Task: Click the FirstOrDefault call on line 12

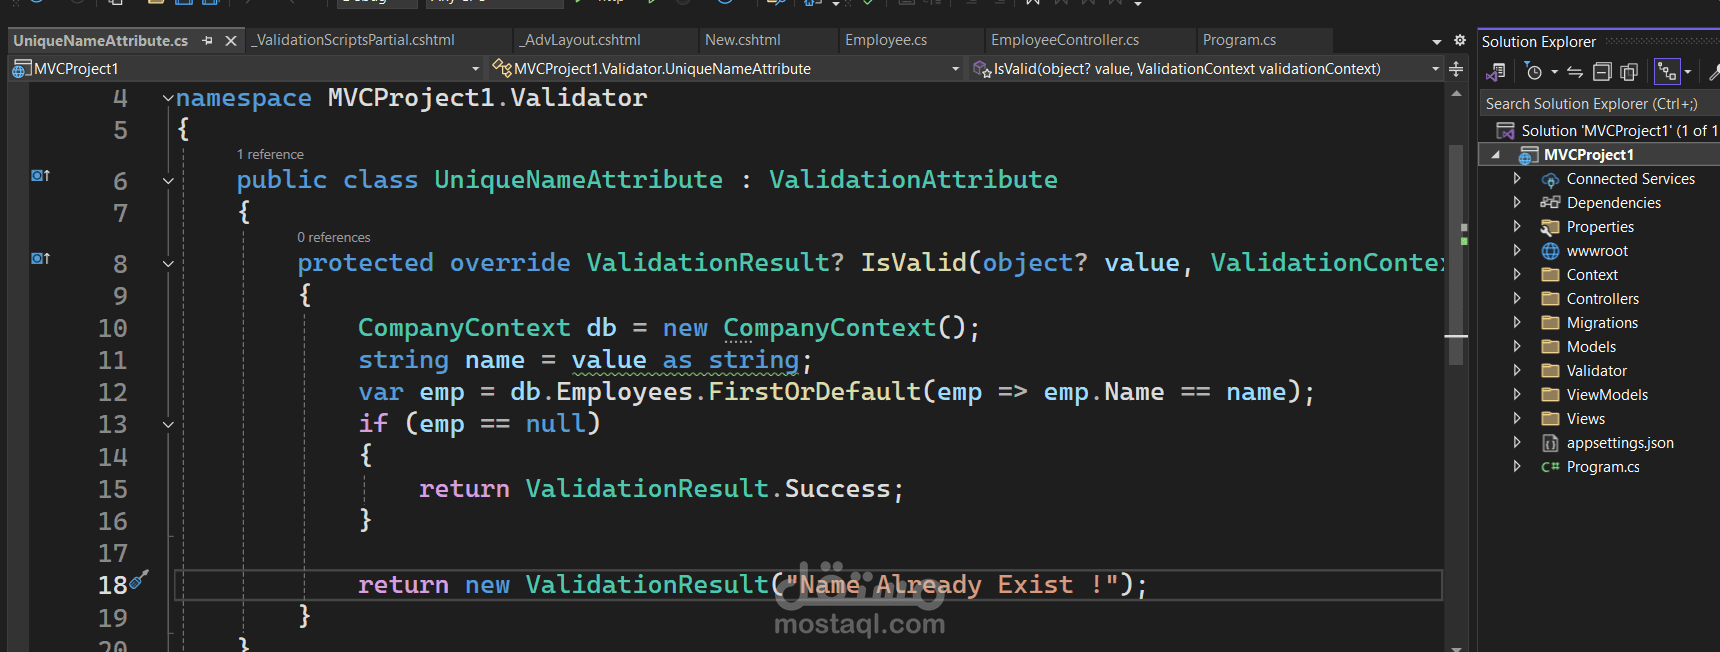Action: click(x=814, y=392)
